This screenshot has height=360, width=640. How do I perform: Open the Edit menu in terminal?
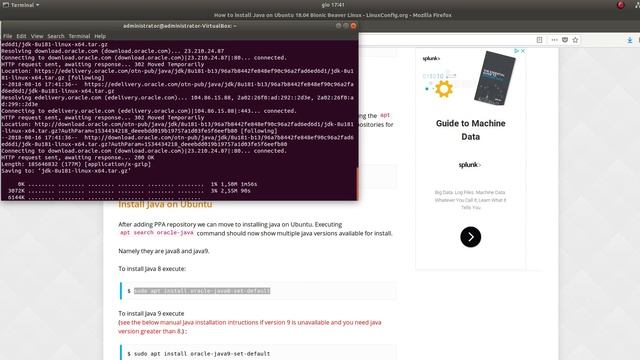pos(21,36)
